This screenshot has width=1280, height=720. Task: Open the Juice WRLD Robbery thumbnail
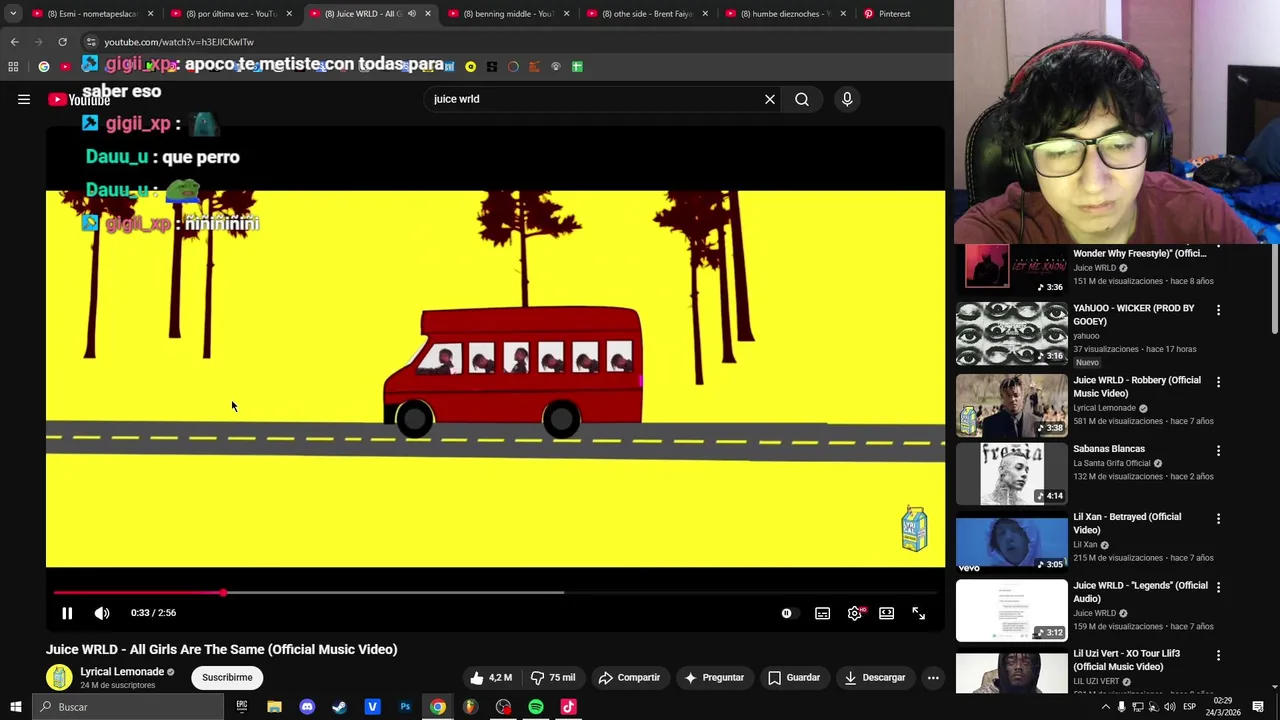1012,406
